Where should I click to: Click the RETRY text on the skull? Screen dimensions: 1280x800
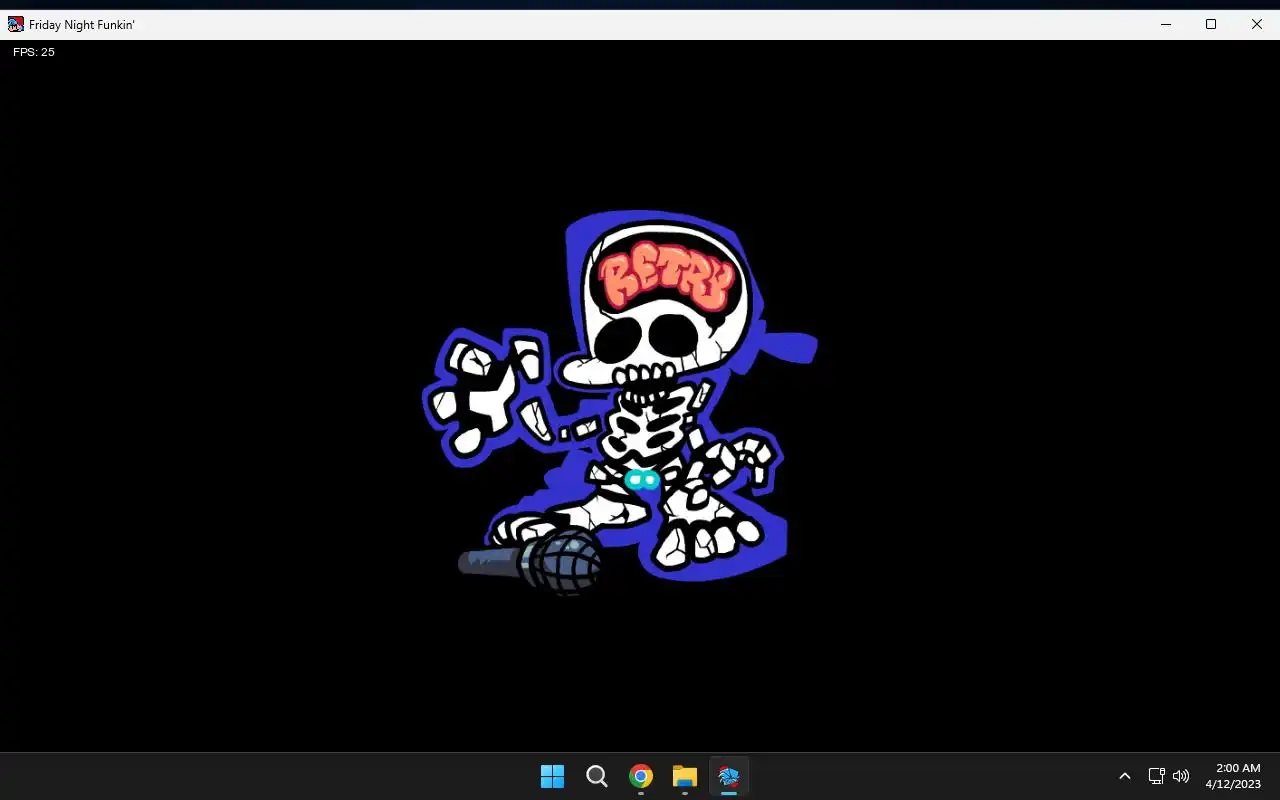click(666, 275)
